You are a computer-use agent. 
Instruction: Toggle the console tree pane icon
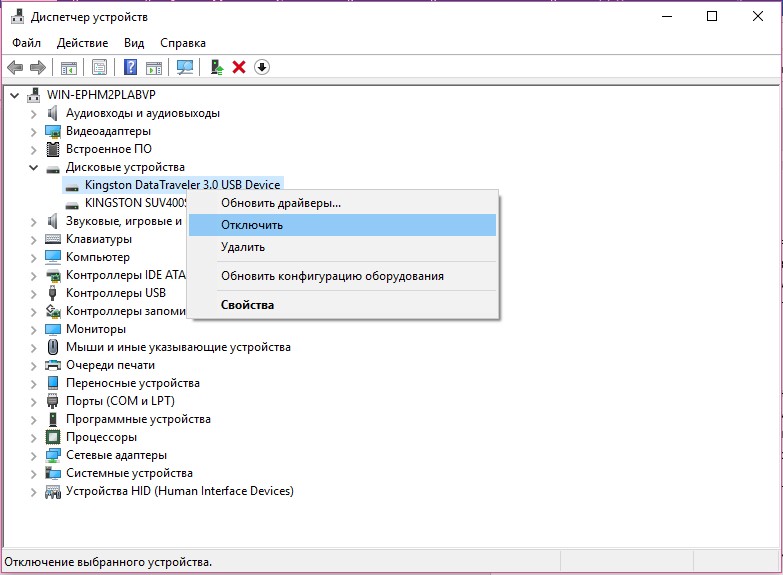pyautogui.click(x=69, y=67)
